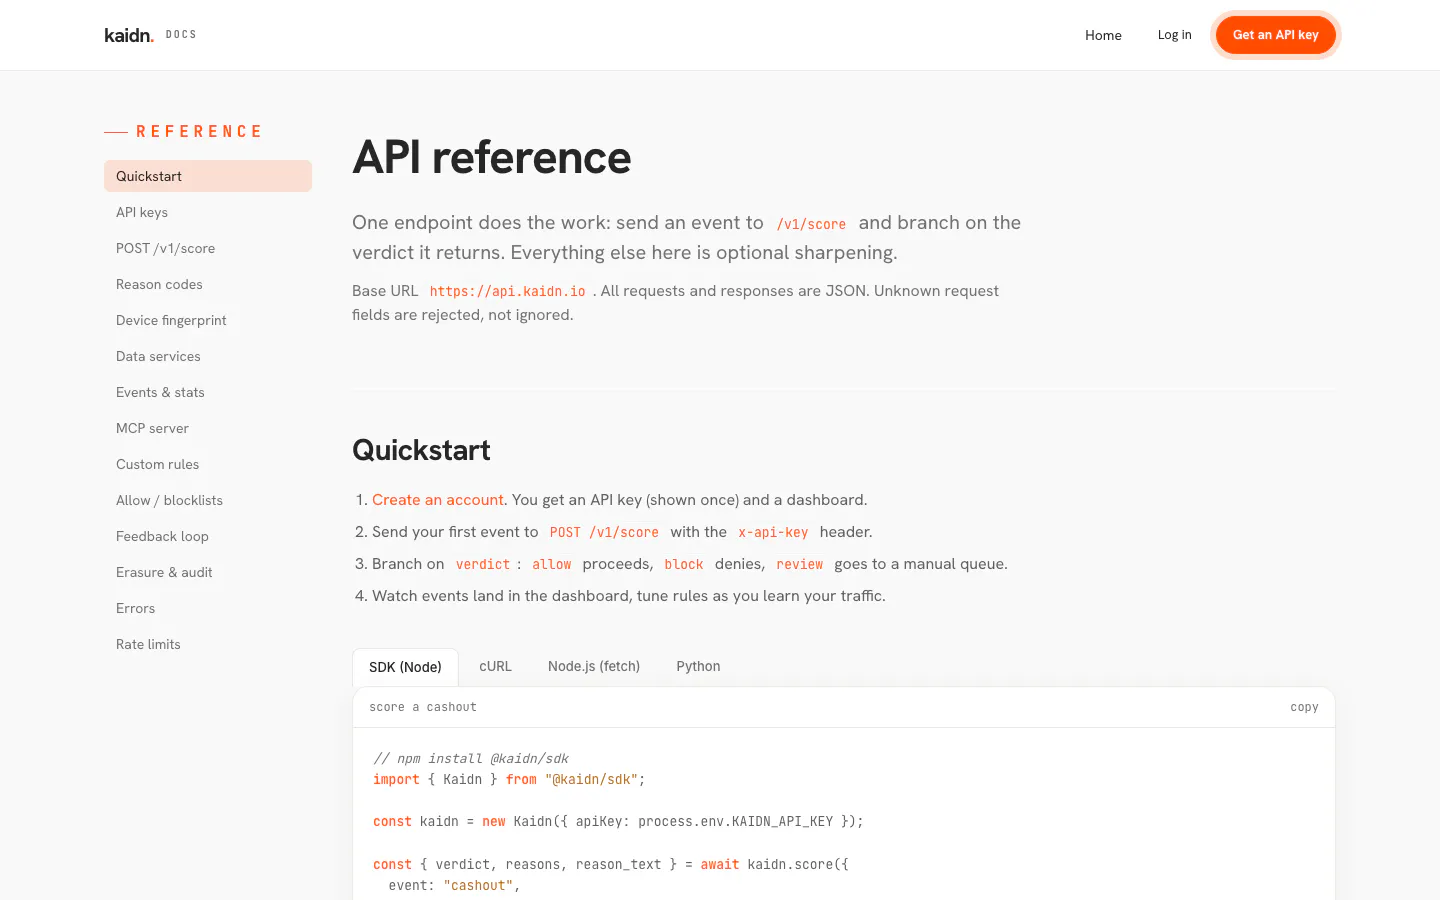Click the https://api.kaidn.io base URL text

[507, 291]
